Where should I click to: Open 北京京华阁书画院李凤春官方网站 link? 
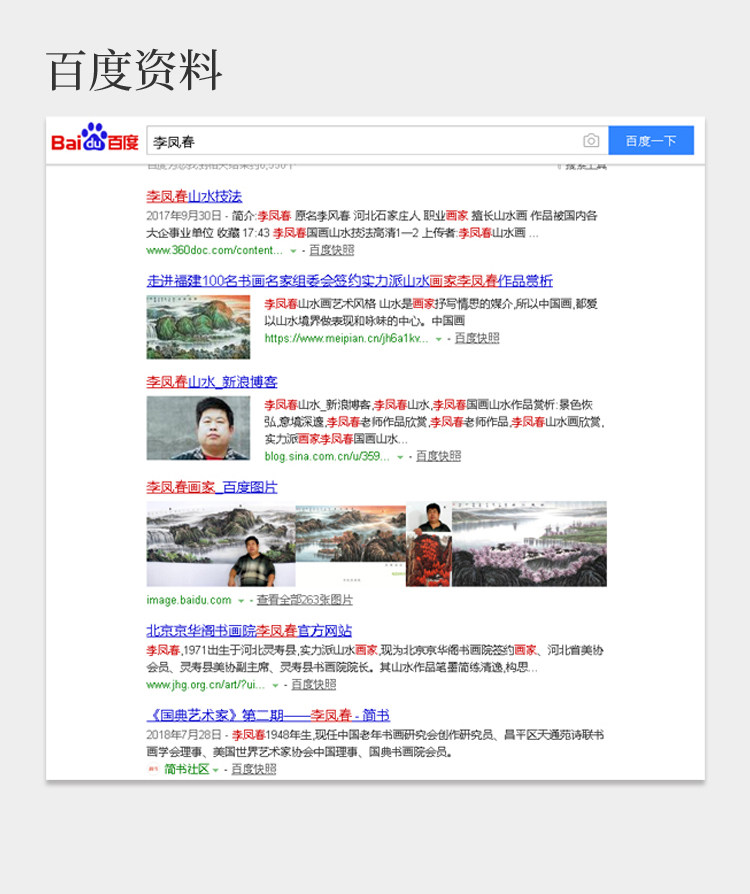point(249,631)
